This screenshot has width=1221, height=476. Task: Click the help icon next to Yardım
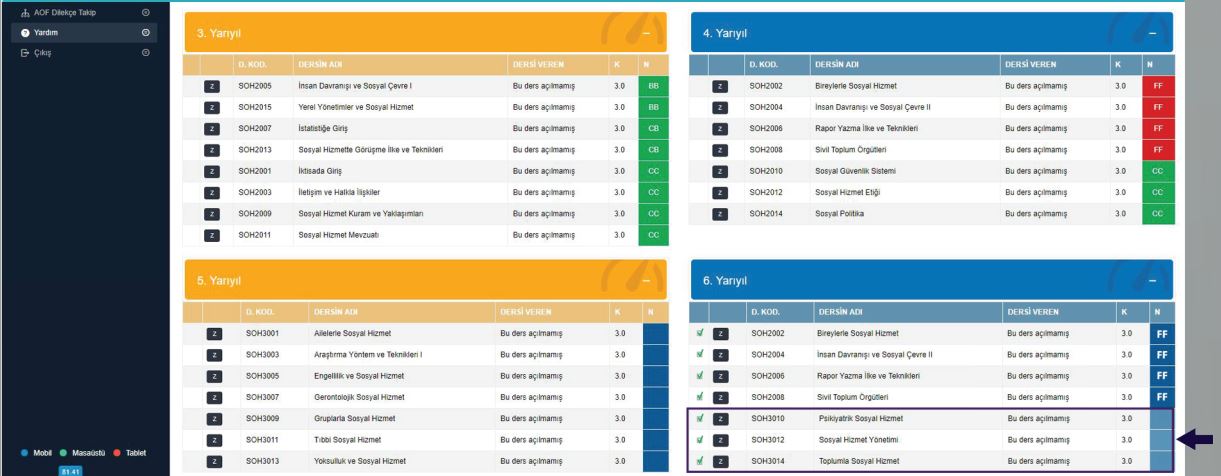point(14,33)
